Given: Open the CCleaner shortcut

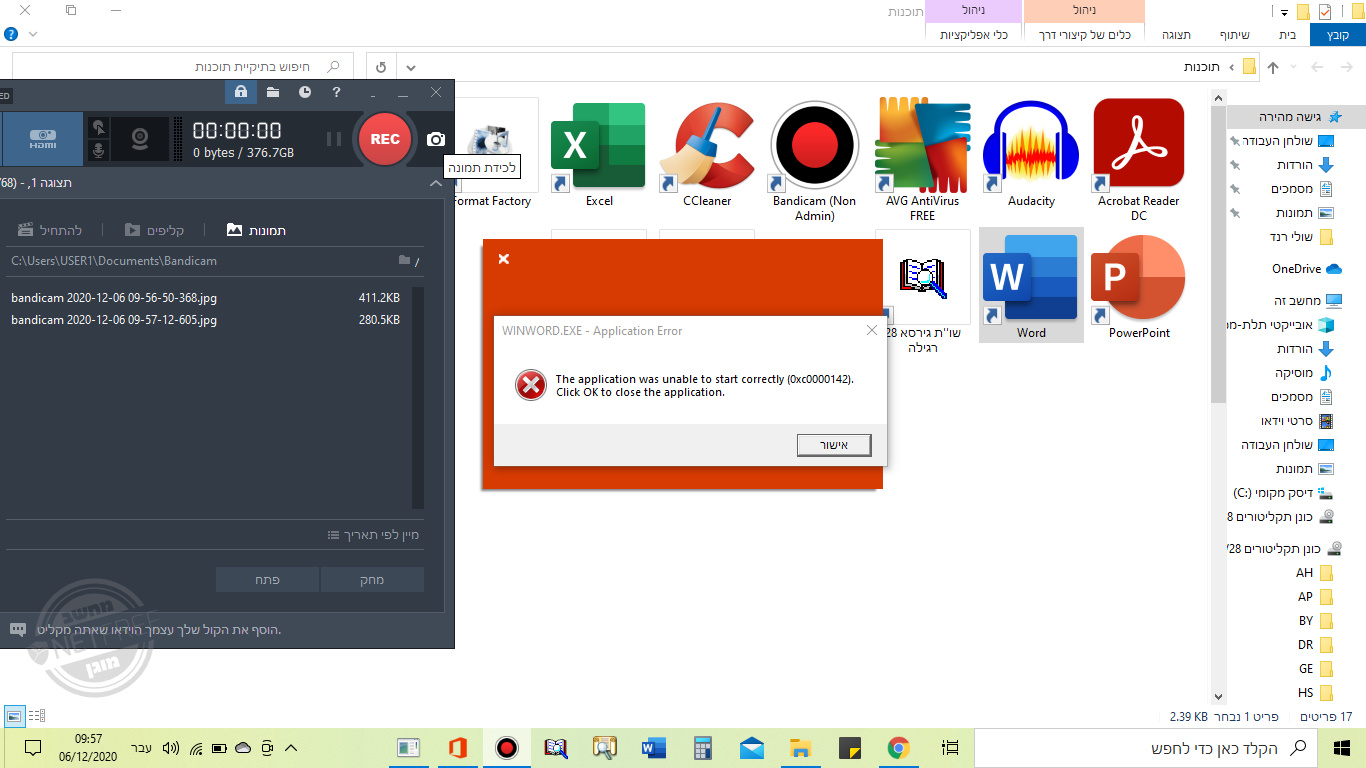Looking at the screenshot, I should coord(707,155).
